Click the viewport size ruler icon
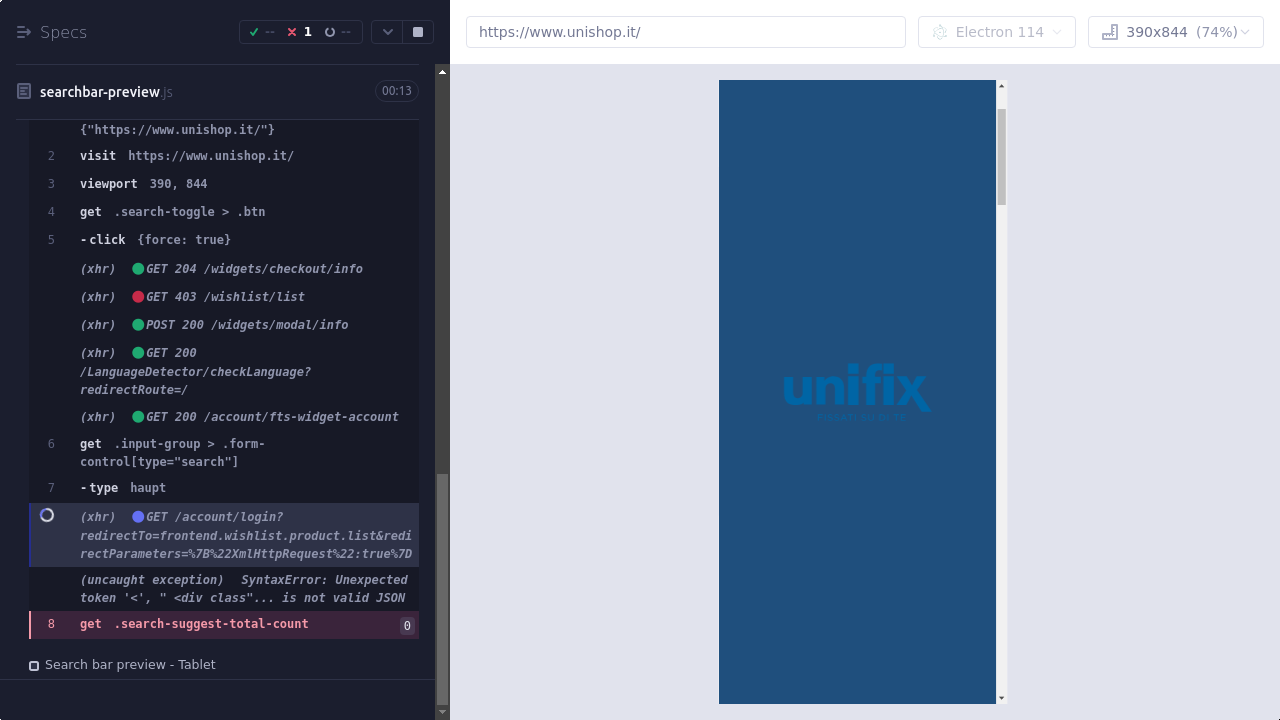 click(x=1109, y=32)
